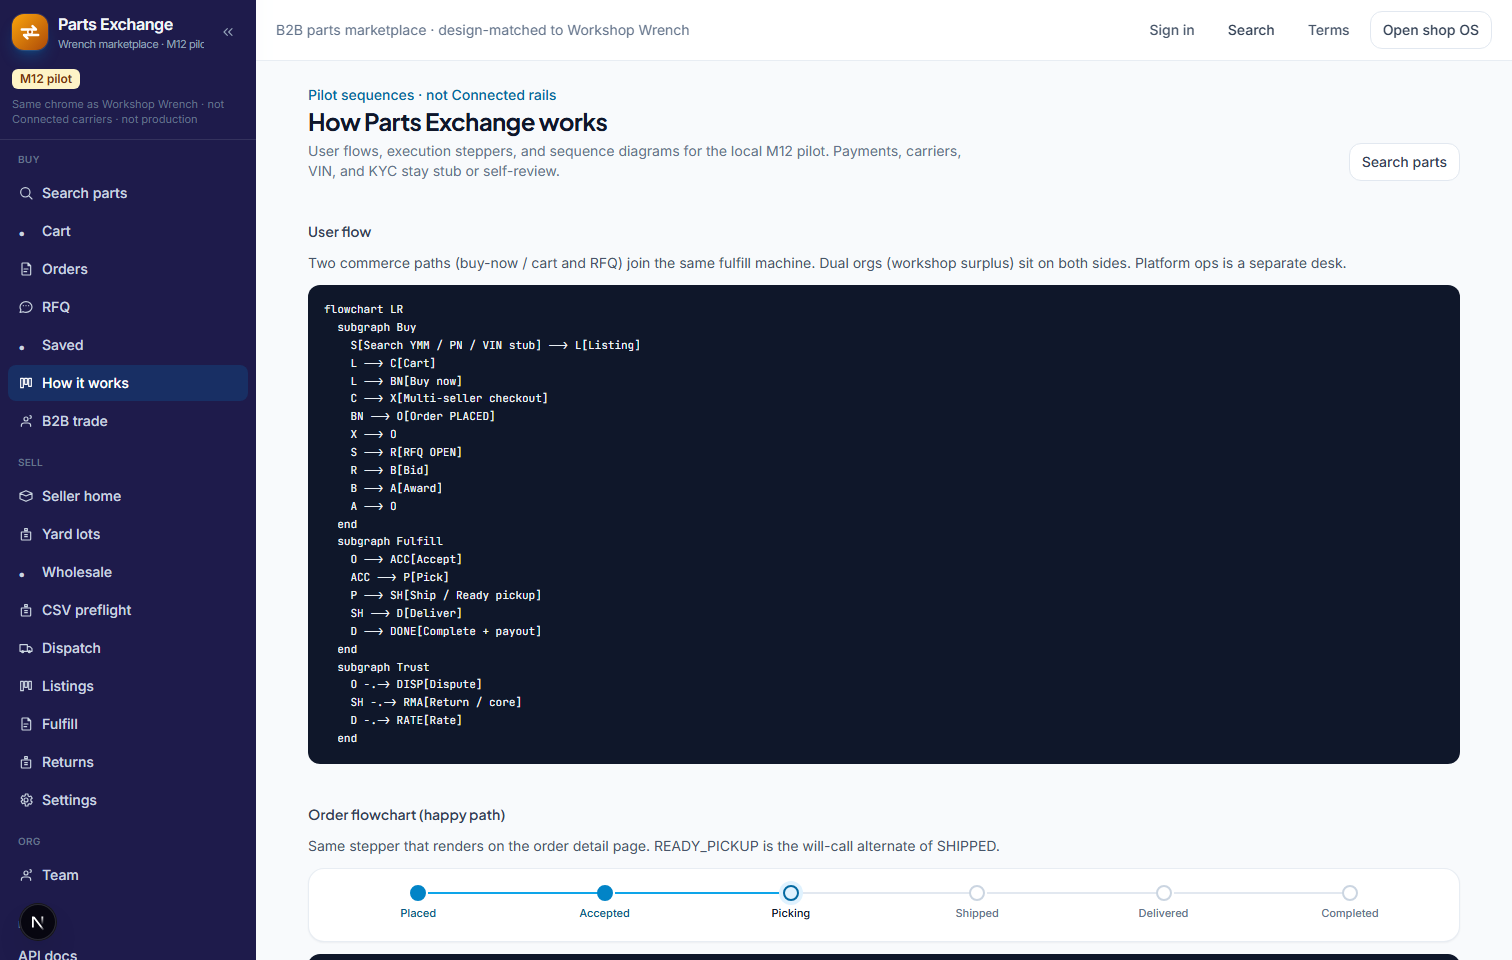Image resolution: width=1512 pixels, height=960 pixels.
Task: Navigate to Yard lots page
Action: coord(128,534)
